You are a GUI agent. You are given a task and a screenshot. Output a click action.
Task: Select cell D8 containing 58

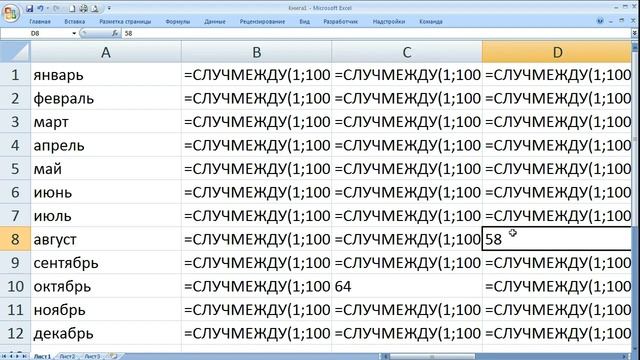tap(557, 239)
